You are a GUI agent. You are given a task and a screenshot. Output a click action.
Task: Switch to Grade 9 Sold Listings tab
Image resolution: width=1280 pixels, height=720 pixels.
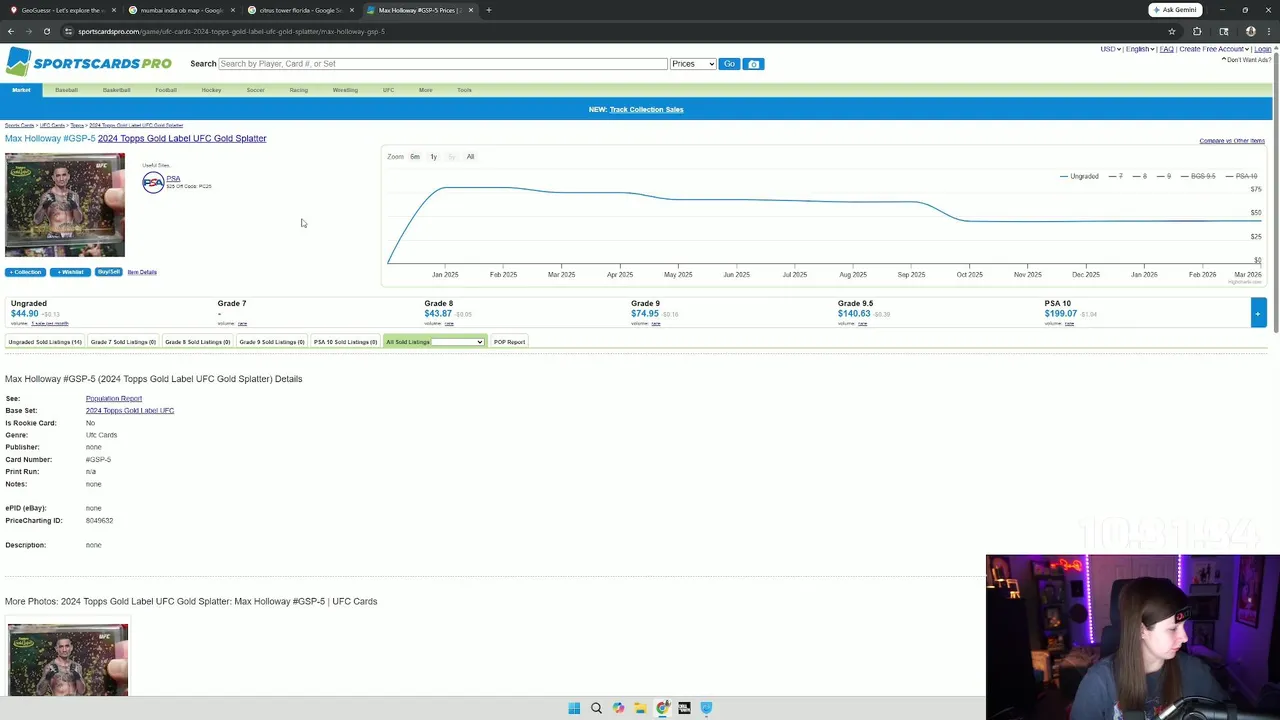(x=272, y=342)
